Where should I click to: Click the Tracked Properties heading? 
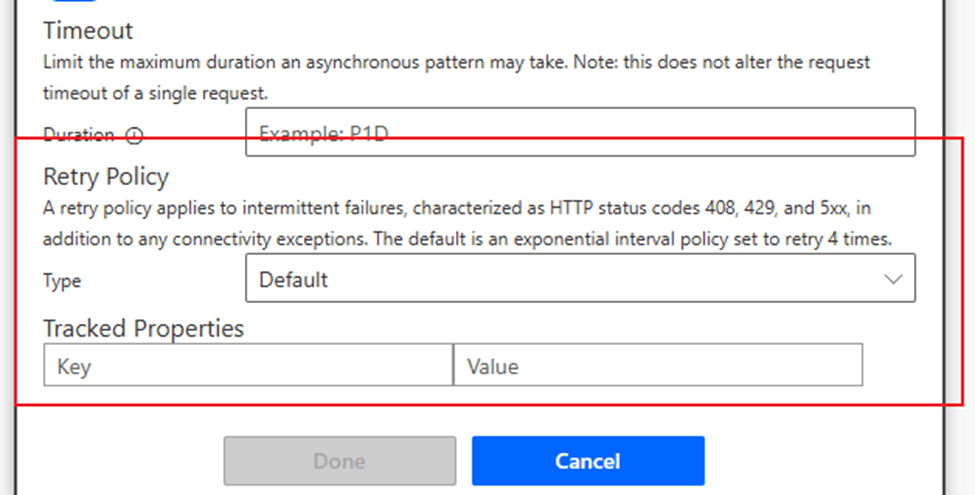pyautogui.click(x=143, y=328)
